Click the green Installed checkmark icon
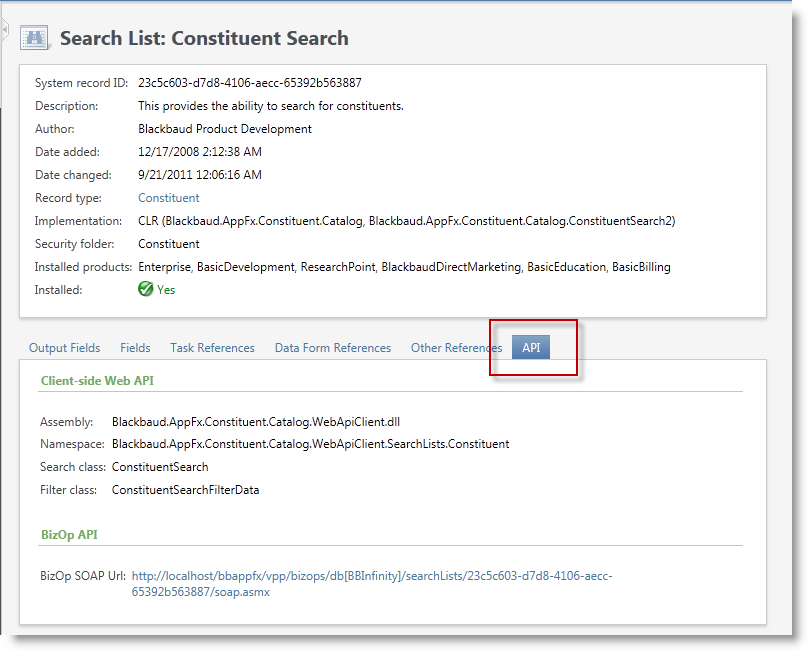The width and height of the screenshot is (808, 651). coord(146,290)
